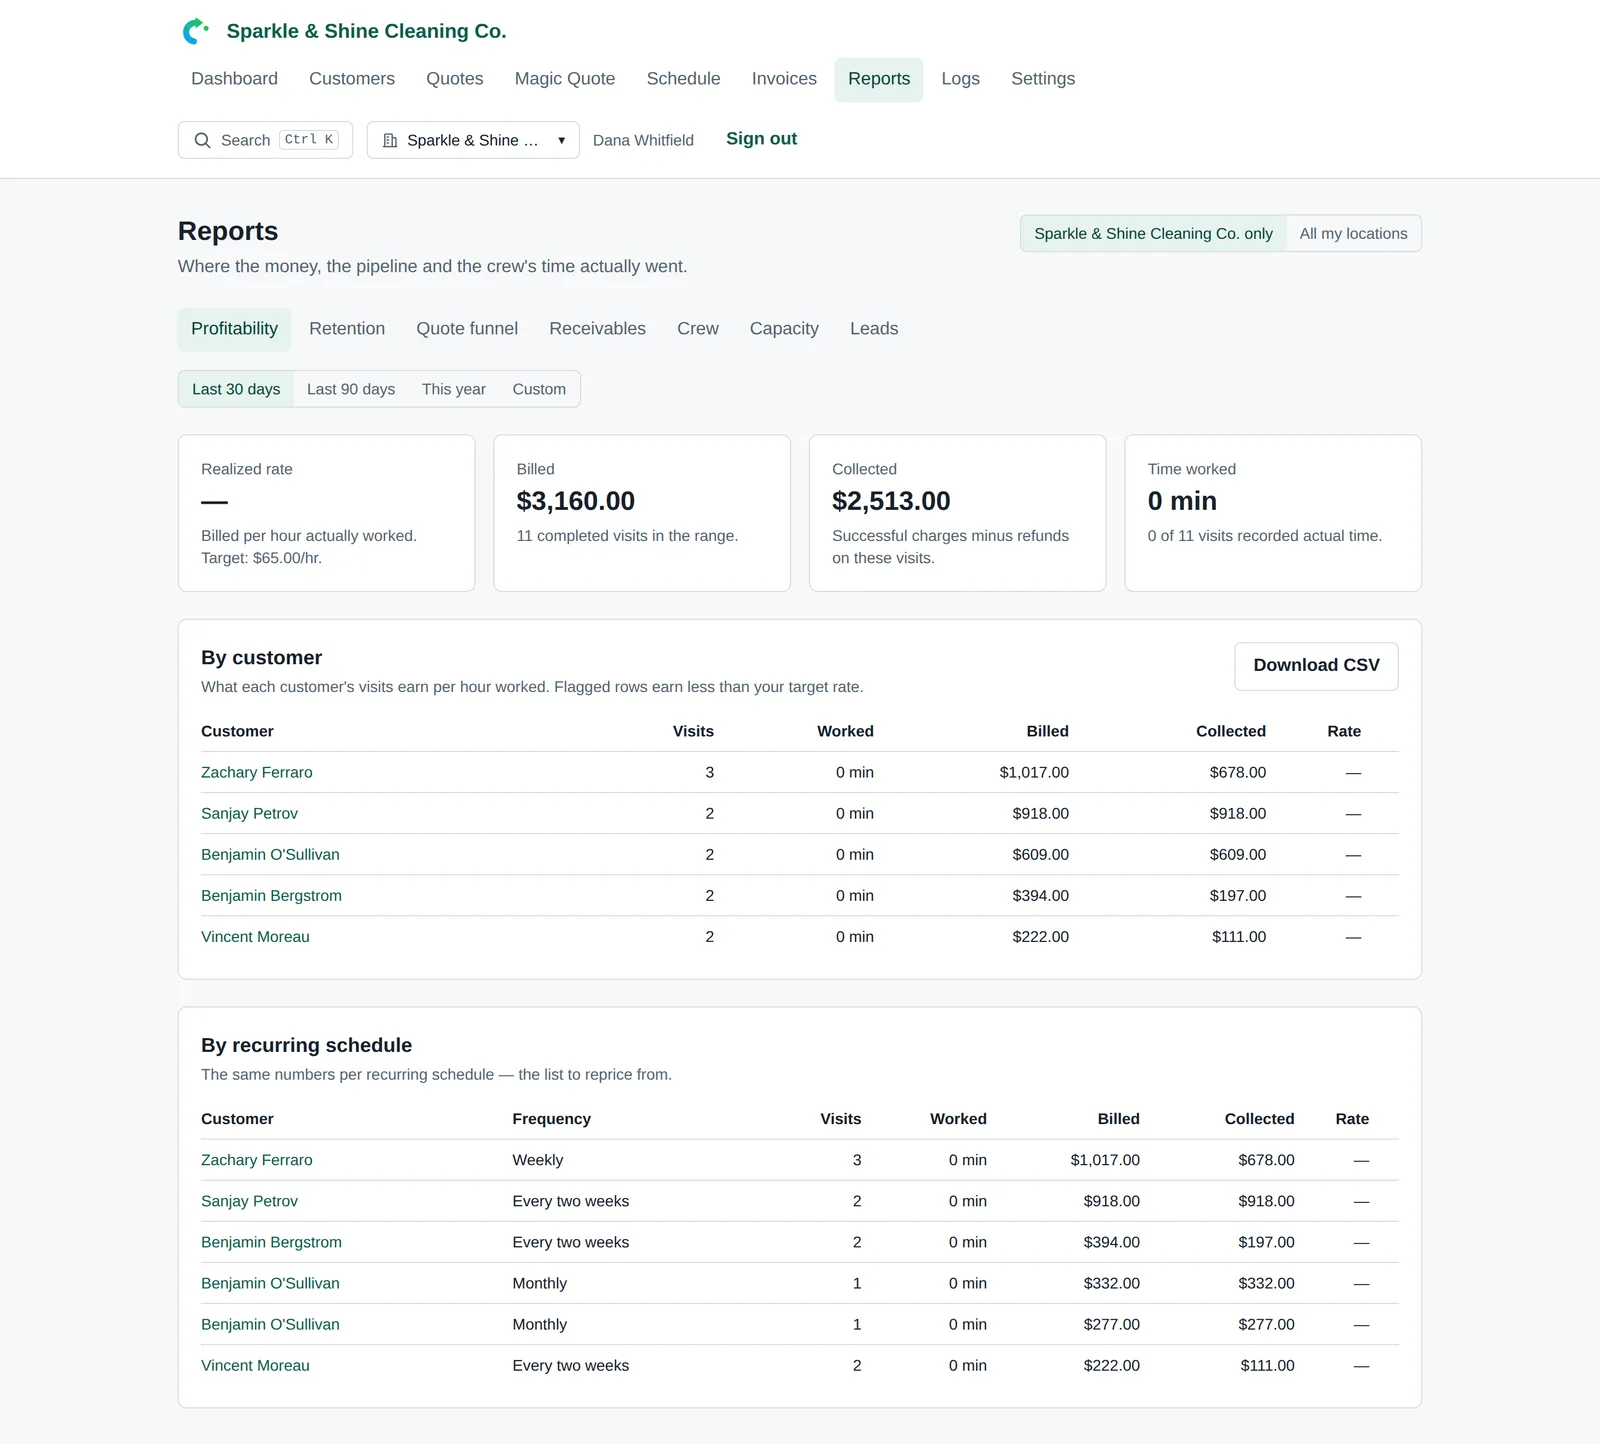Image resolution: width=1600 pixels, height=1444 pixels.
Task: Open the Sparkle & Shine location dropdown
Action: tap(473, 140)
